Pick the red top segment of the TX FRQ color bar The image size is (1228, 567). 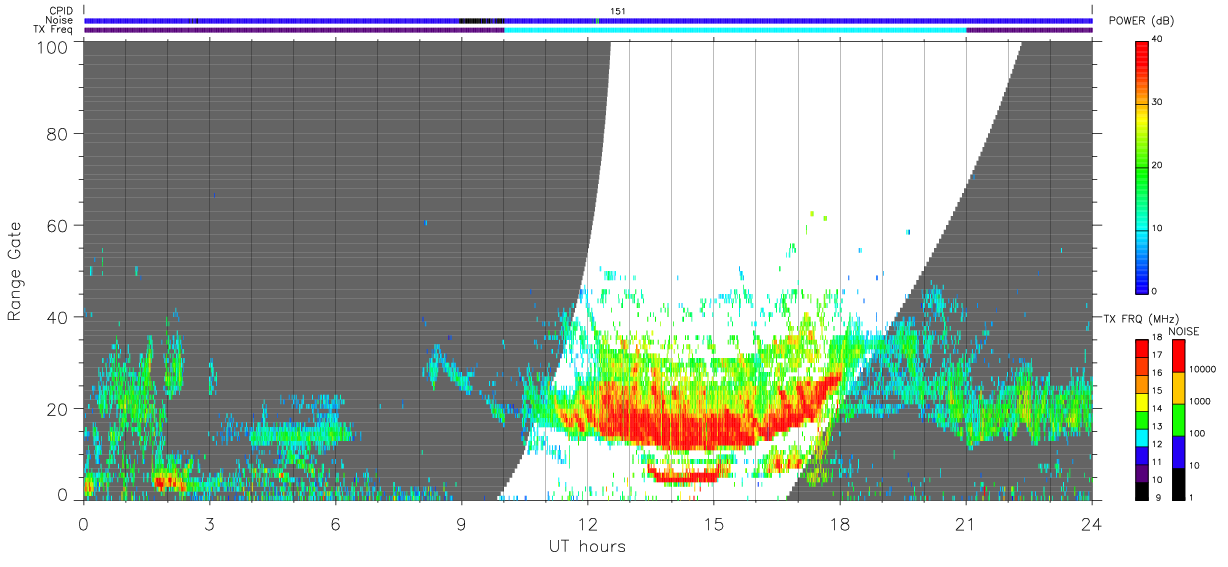tap(1141, 349)
